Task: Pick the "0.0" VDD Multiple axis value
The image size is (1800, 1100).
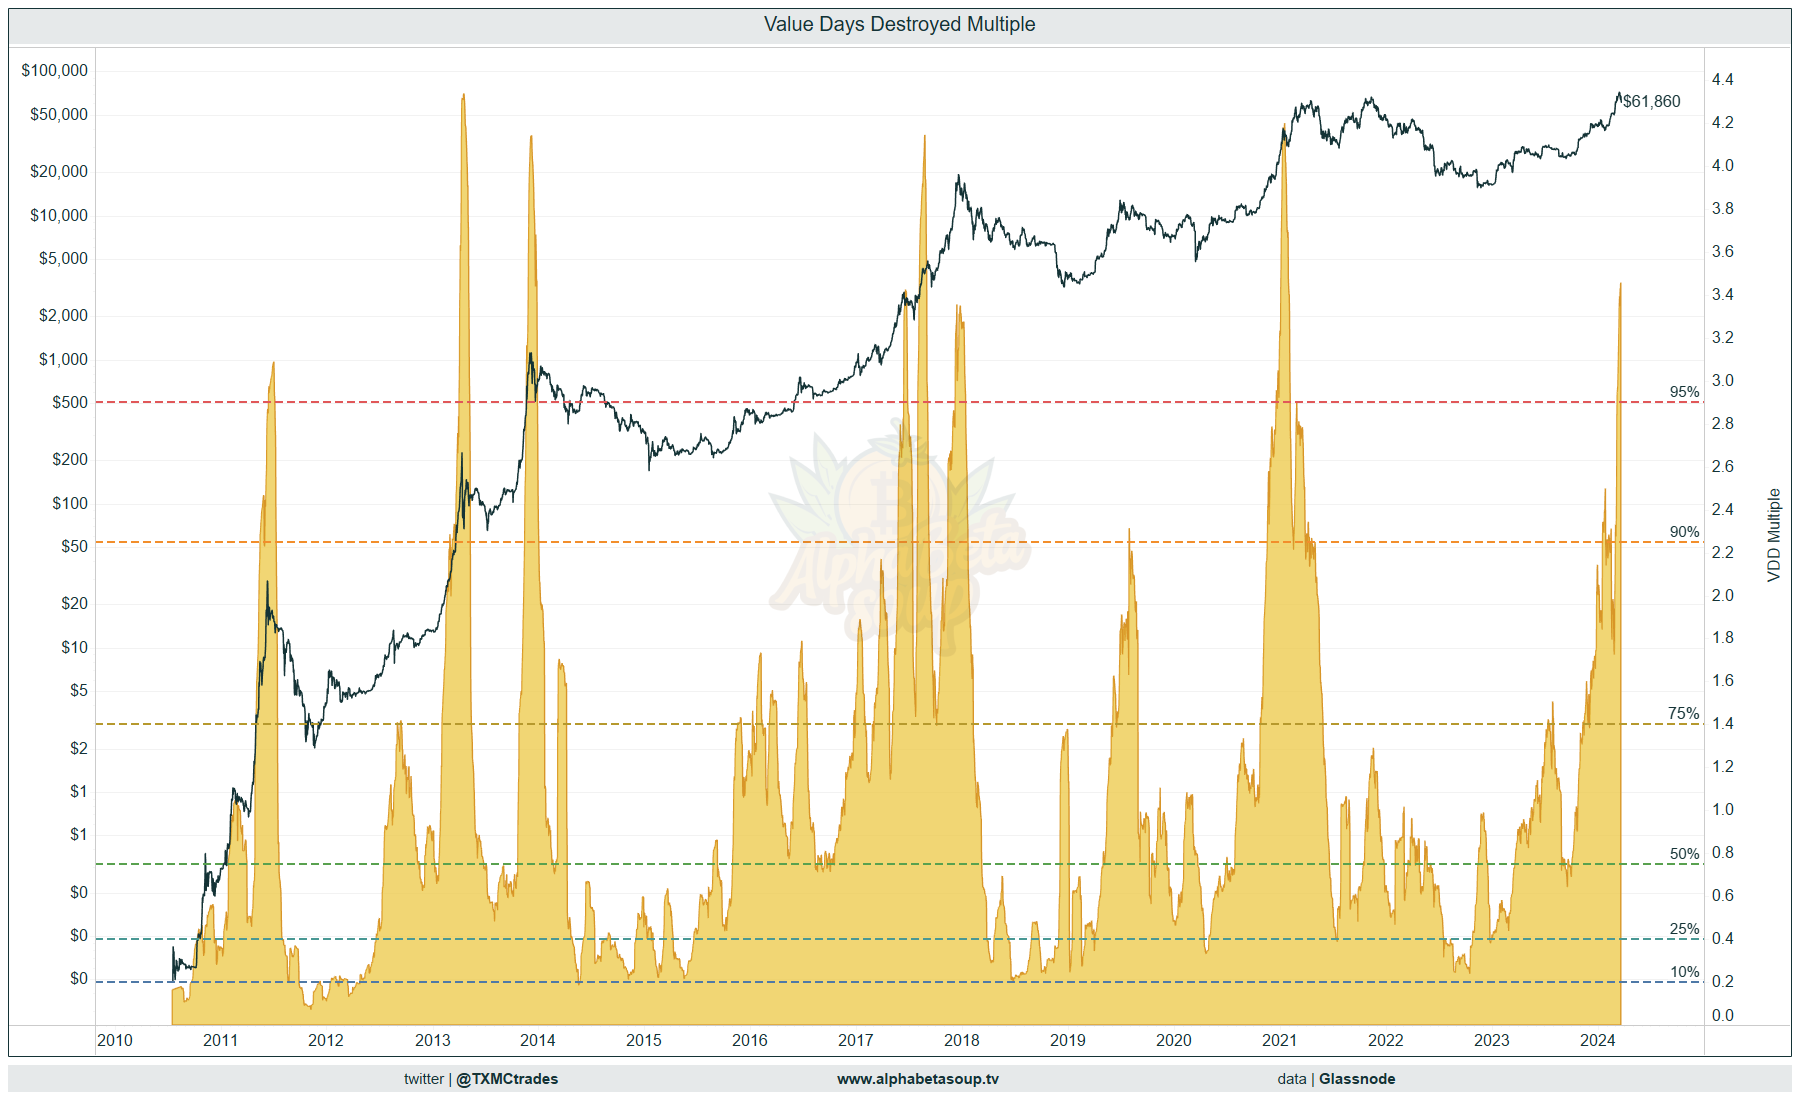Action: [1722, 1015]
